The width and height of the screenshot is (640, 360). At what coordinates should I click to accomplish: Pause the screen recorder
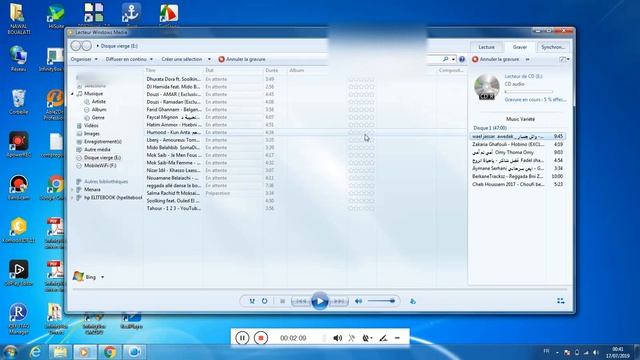point(242,338)
